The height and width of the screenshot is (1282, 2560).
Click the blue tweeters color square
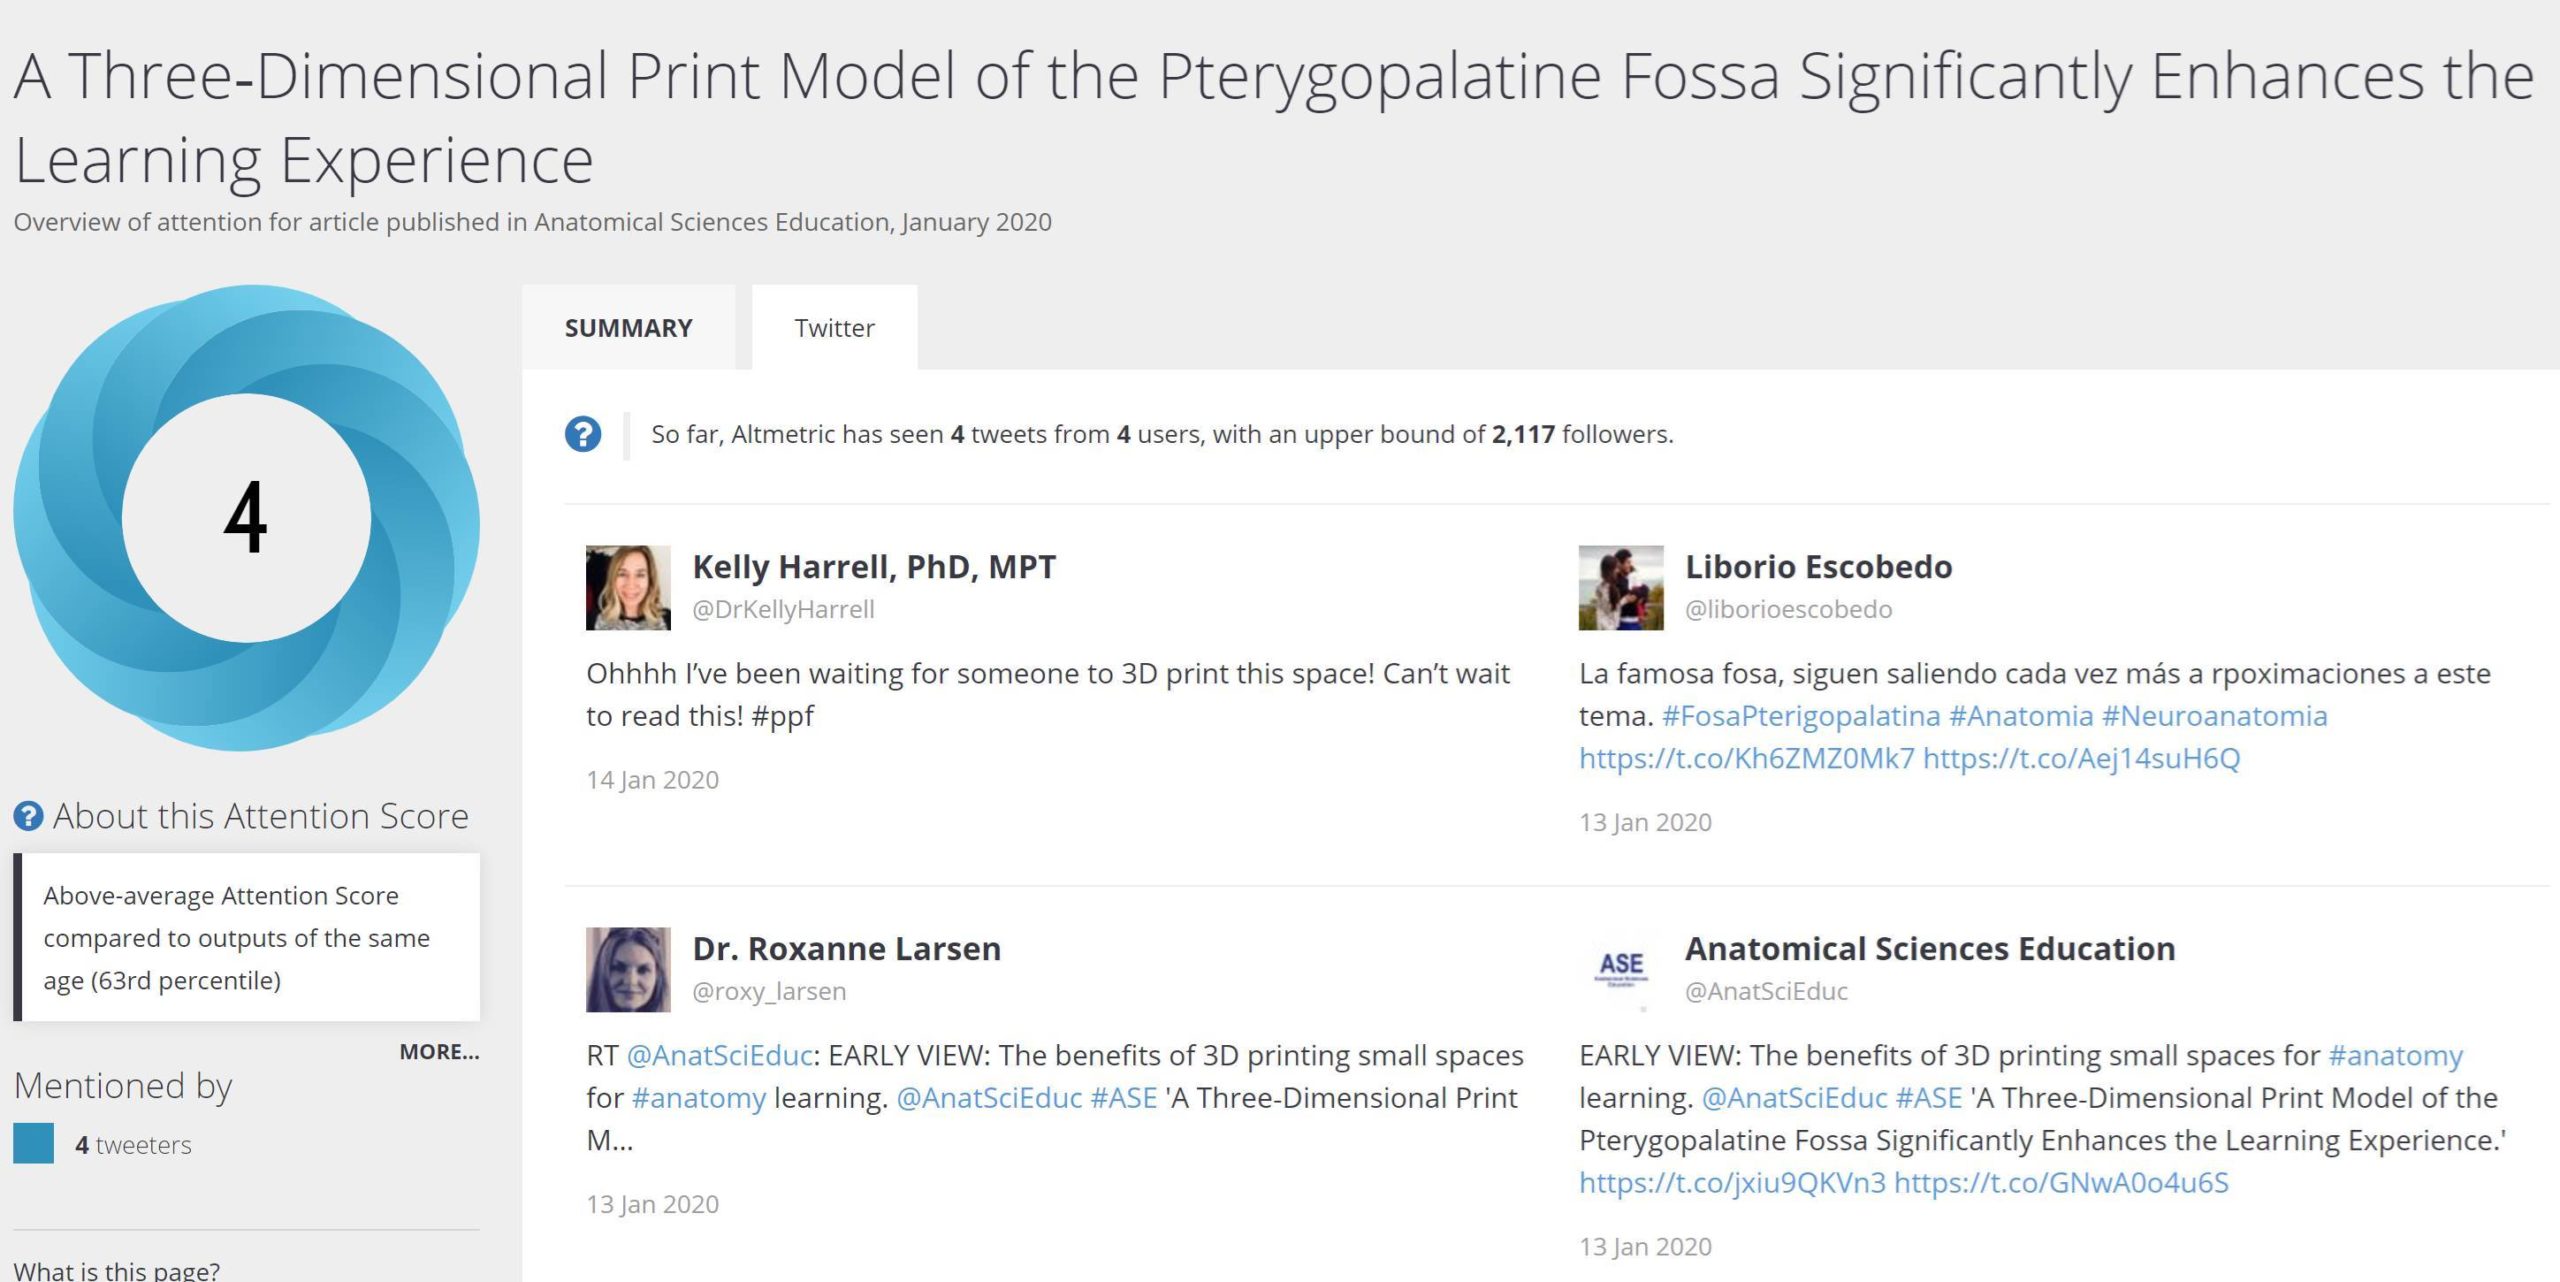click(x=34, y=1144)
